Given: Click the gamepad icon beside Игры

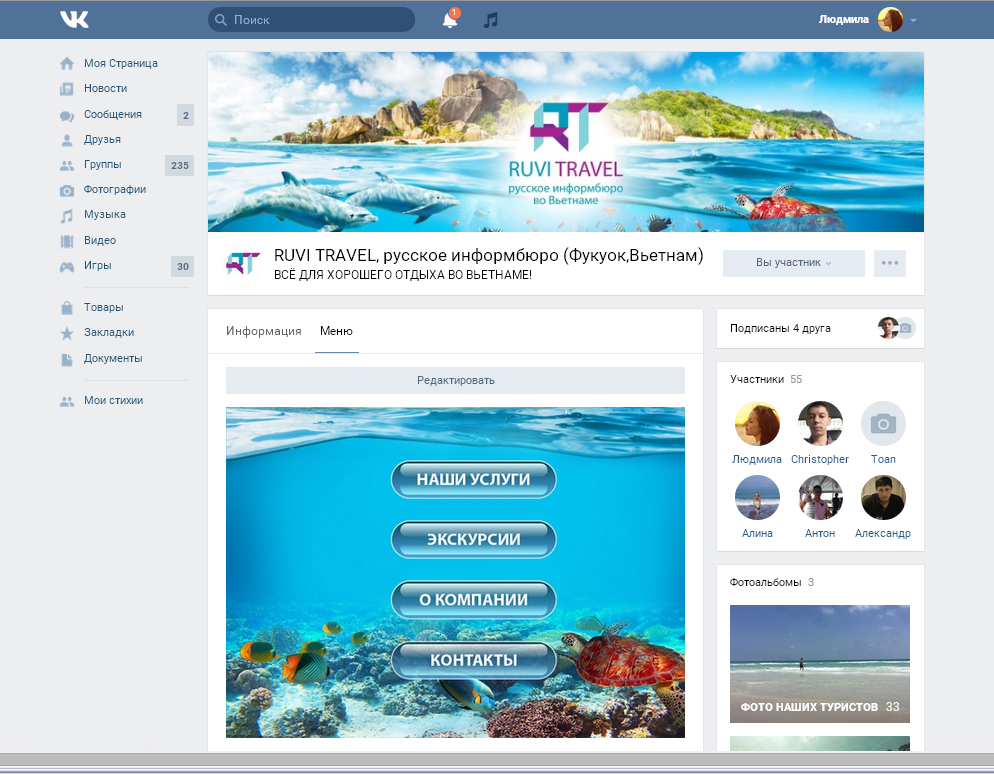Looking at the screenshot, I should coord(67,266).
